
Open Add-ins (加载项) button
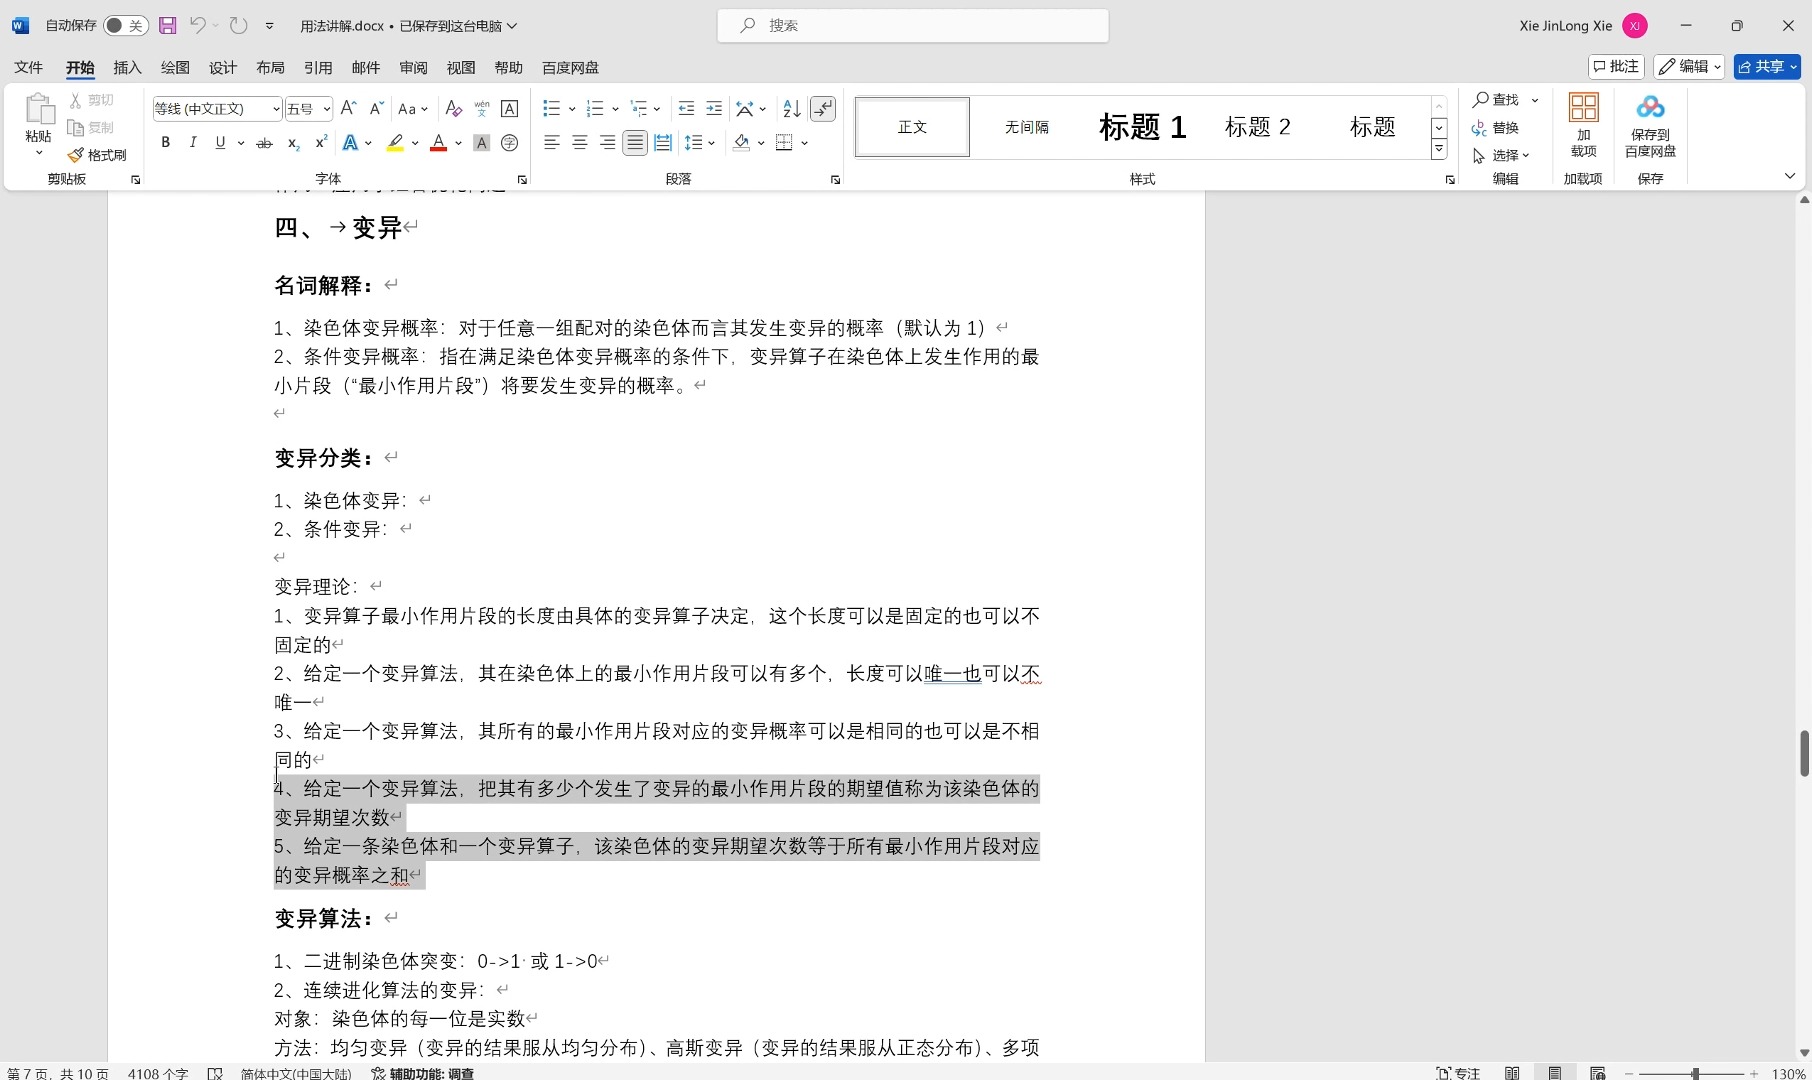(x=1583, y=125)
